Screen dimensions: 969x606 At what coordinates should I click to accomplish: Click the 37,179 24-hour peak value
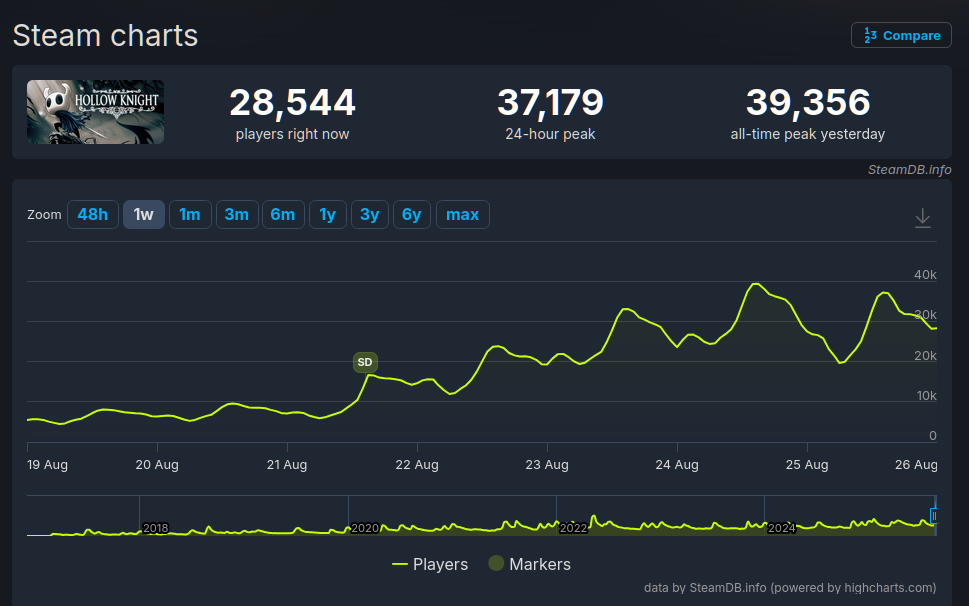tap(550, 103)
